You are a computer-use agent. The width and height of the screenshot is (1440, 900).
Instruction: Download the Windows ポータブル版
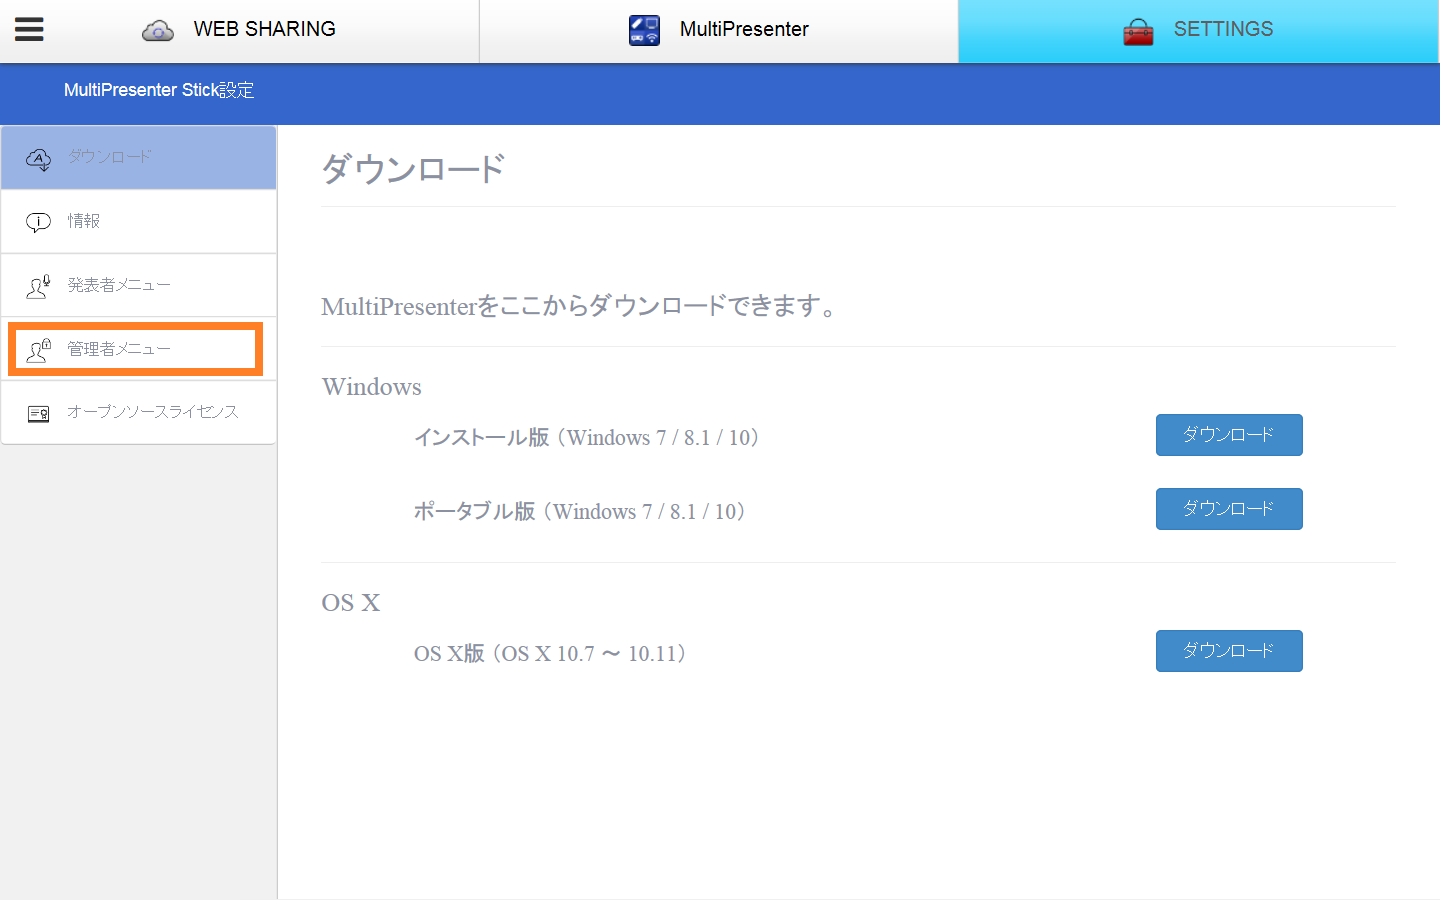click(x=1229, y=509)
